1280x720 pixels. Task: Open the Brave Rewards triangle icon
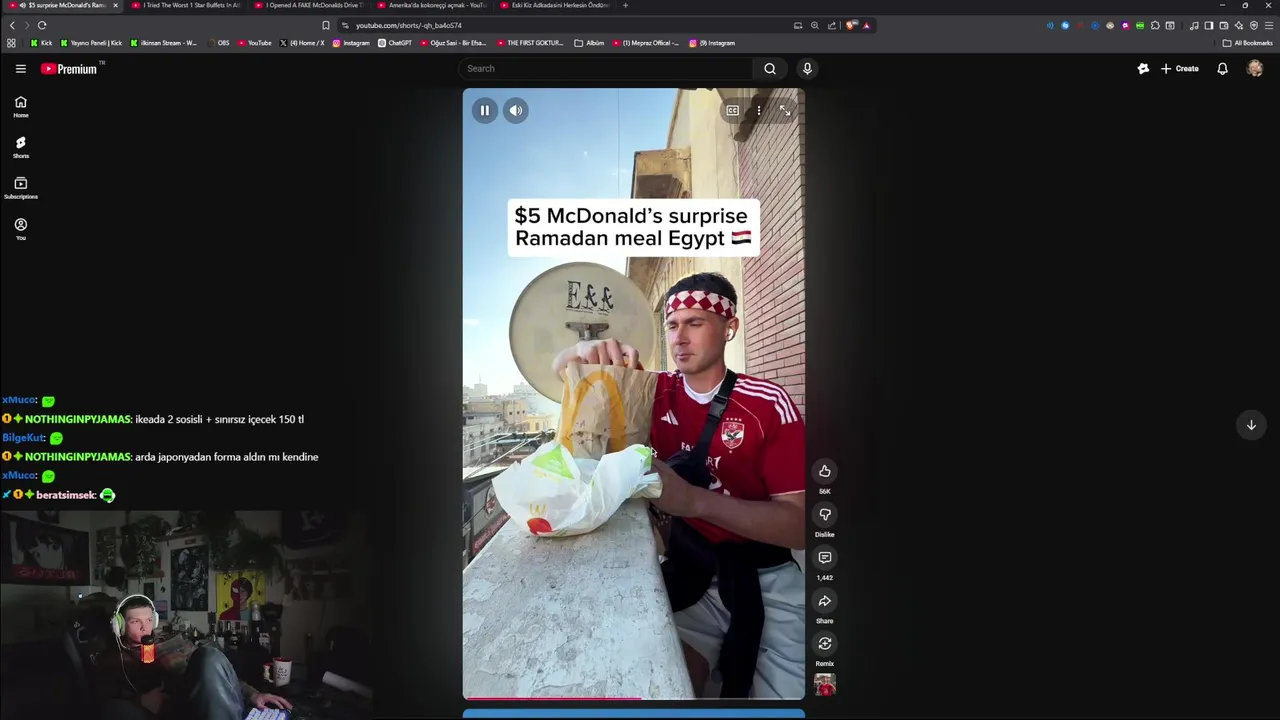coord(866,25)
